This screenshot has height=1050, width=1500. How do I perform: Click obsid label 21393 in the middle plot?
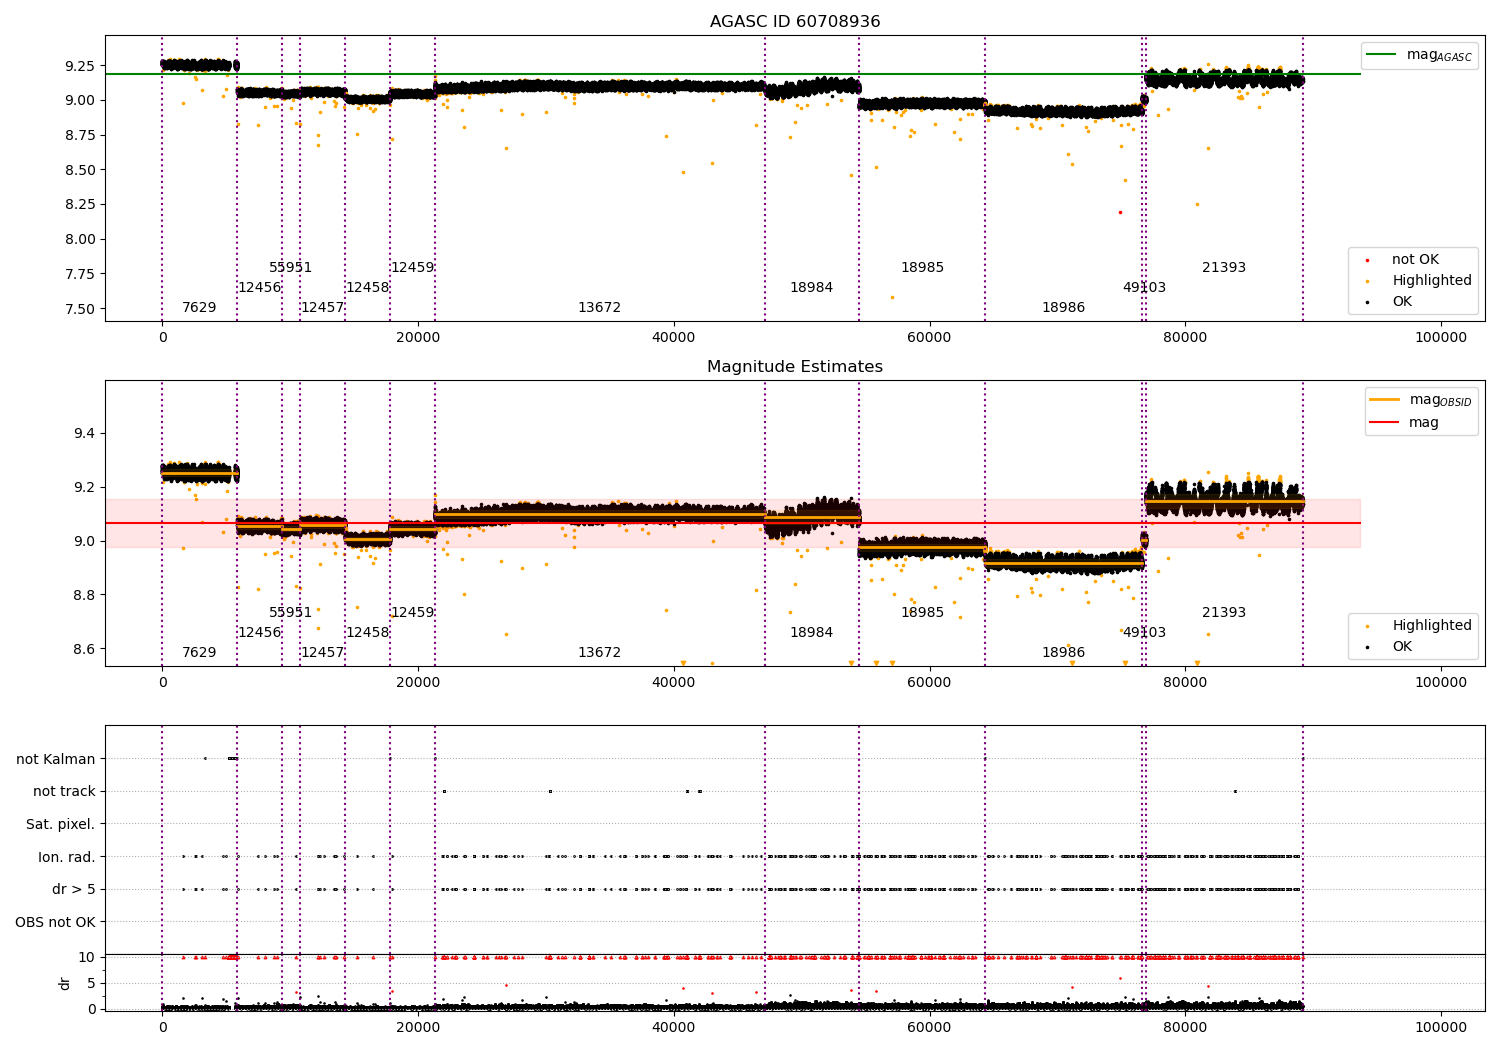pyautogui.click(x=1224, y=613)
